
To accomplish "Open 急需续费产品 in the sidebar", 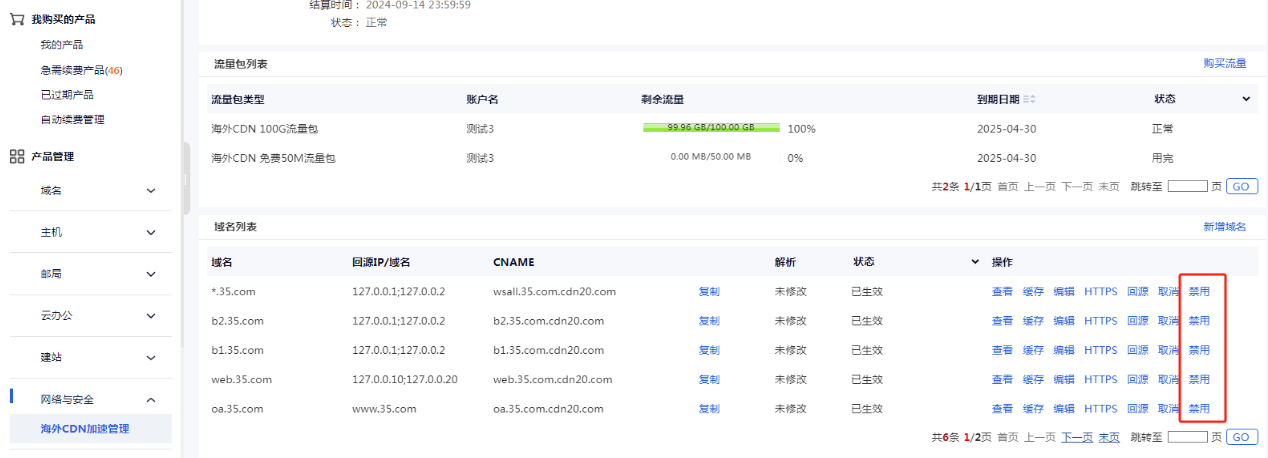I will 81,70.
